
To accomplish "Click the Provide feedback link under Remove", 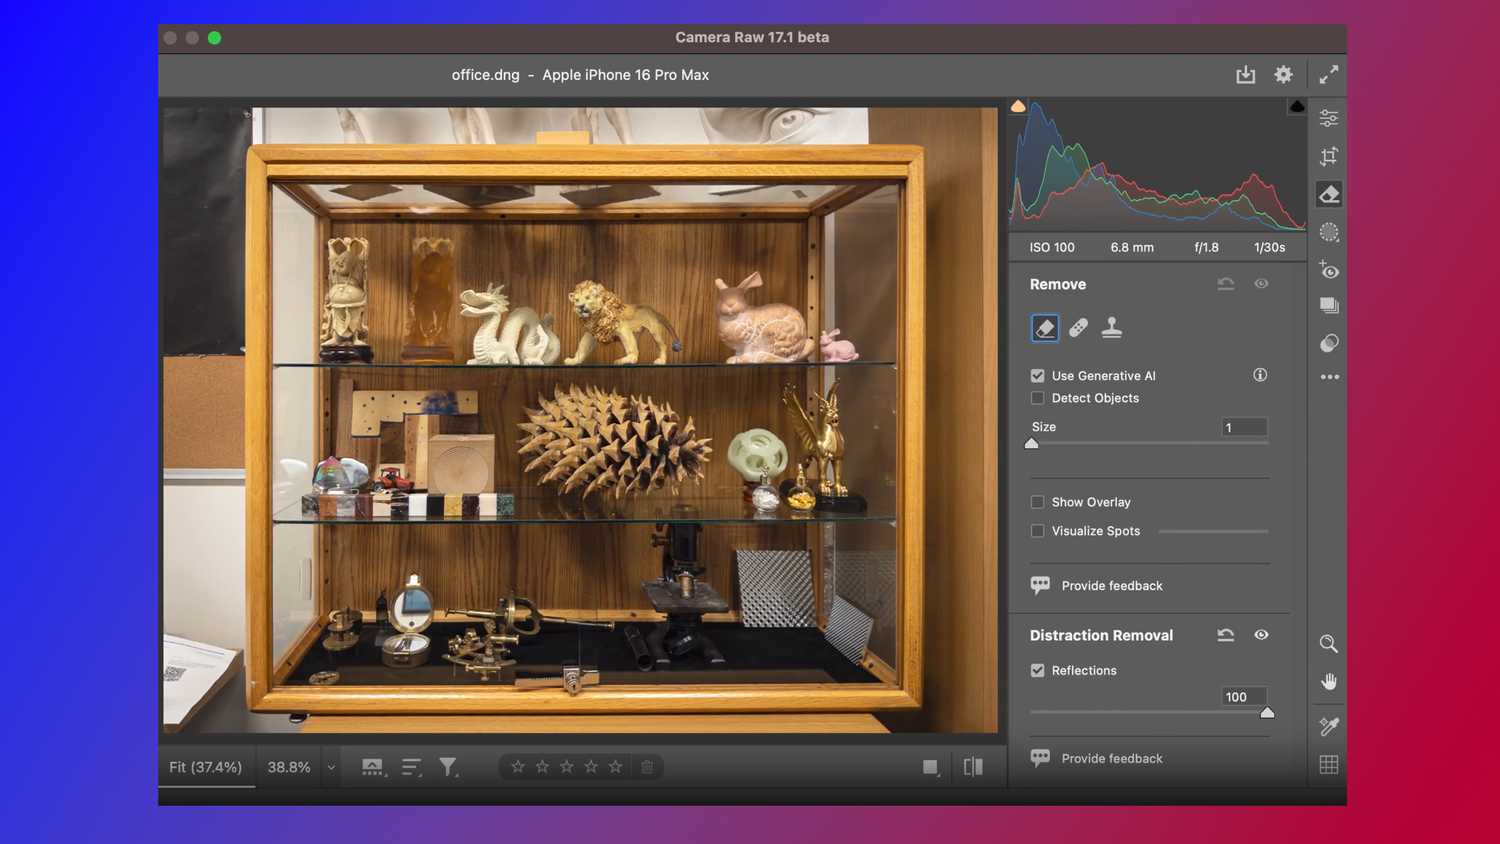I will tap(1110, 585).
